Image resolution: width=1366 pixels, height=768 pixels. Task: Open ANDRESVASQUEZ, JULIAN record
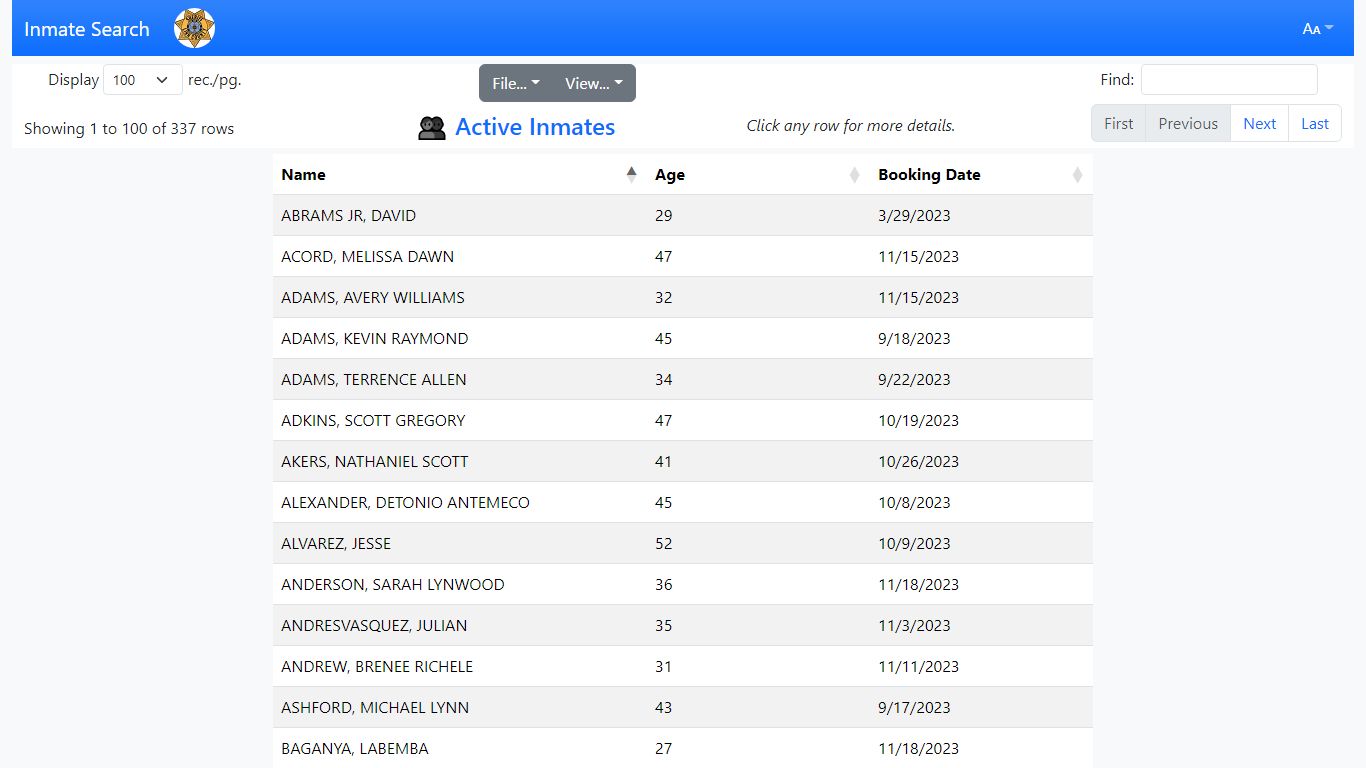coord(683,625)
